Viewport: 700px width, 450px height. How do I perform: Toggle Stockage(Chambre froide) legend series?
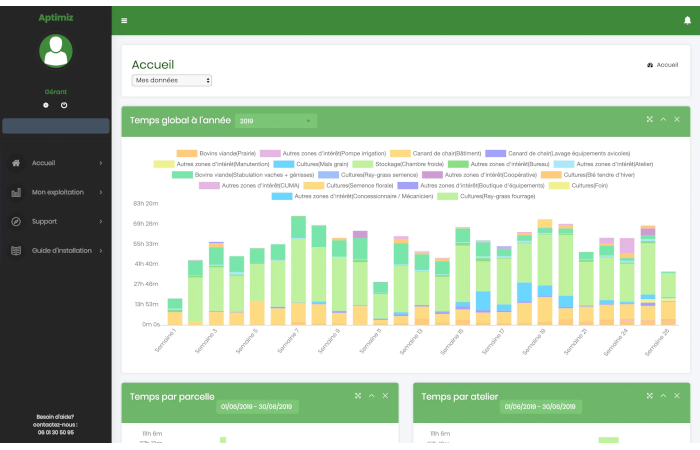[398, 164]
